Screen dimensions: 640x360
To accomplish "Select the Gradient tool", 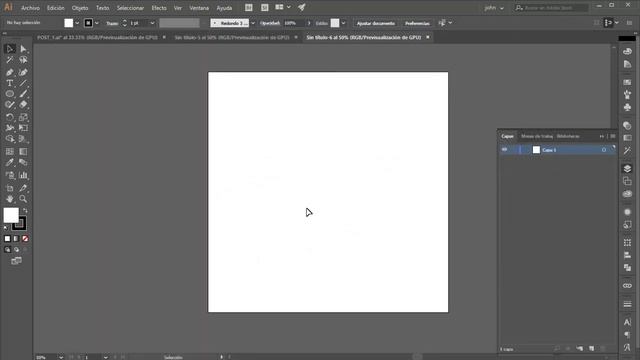I will click(23, 152).
